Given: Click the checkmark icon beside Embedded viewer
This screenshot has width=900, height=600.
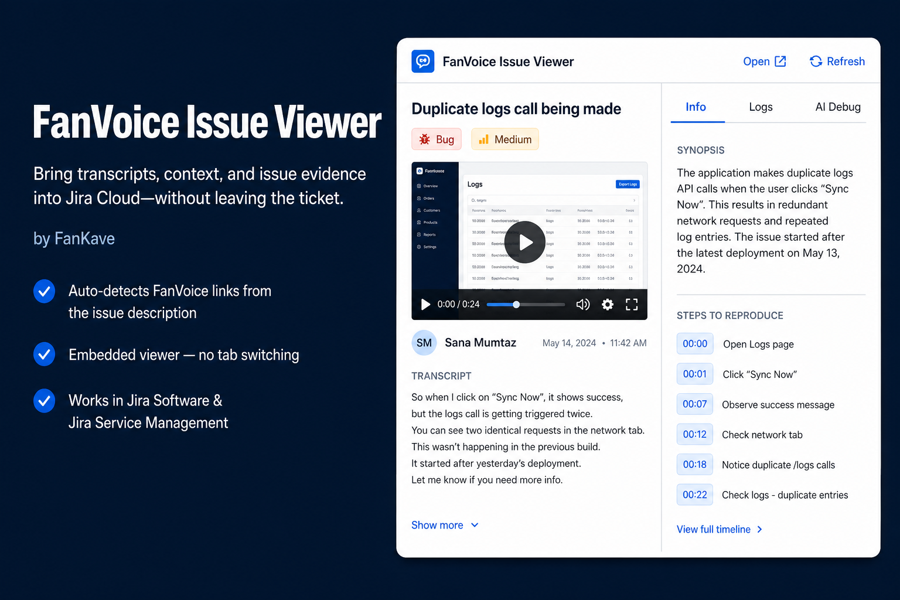Looking at the screenshot, I should (44, 354).
